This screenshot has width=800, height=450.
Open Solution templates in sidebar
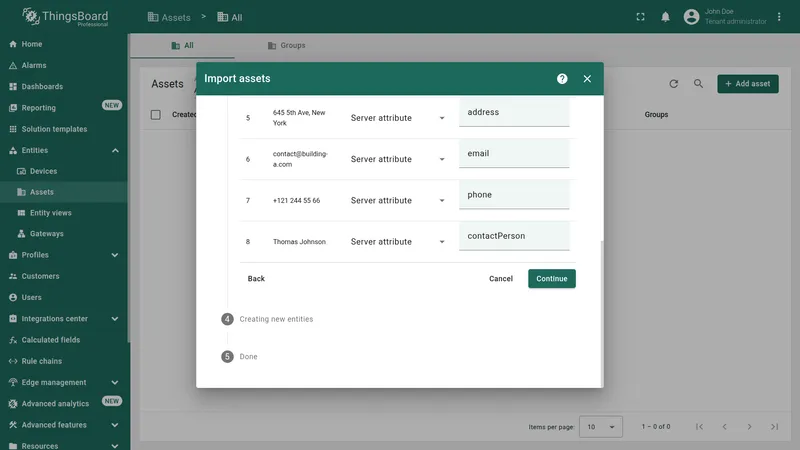64,129
